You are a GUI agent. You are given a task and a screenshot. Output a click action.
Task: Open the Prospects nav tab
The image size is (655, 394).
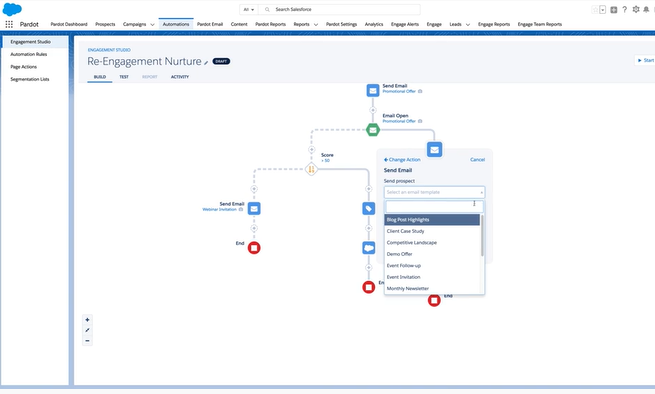[105, 24]
